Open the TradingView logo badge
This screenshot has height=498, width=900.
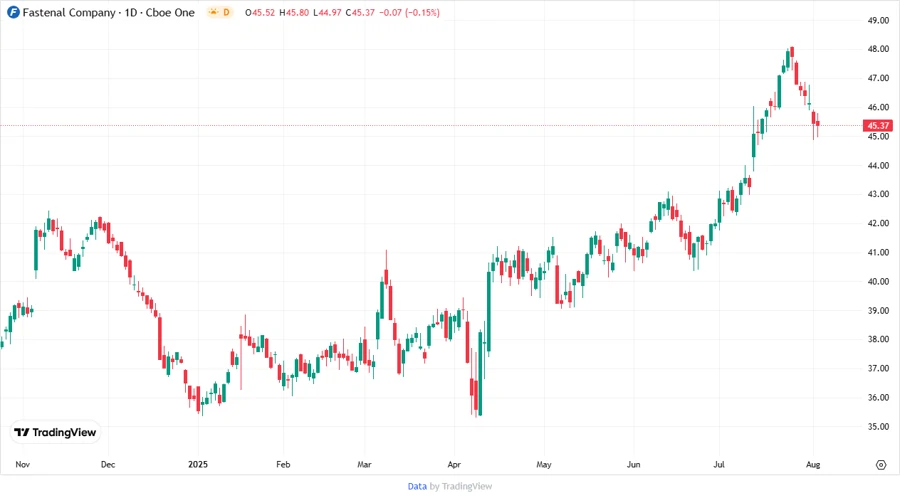(55, 432)
